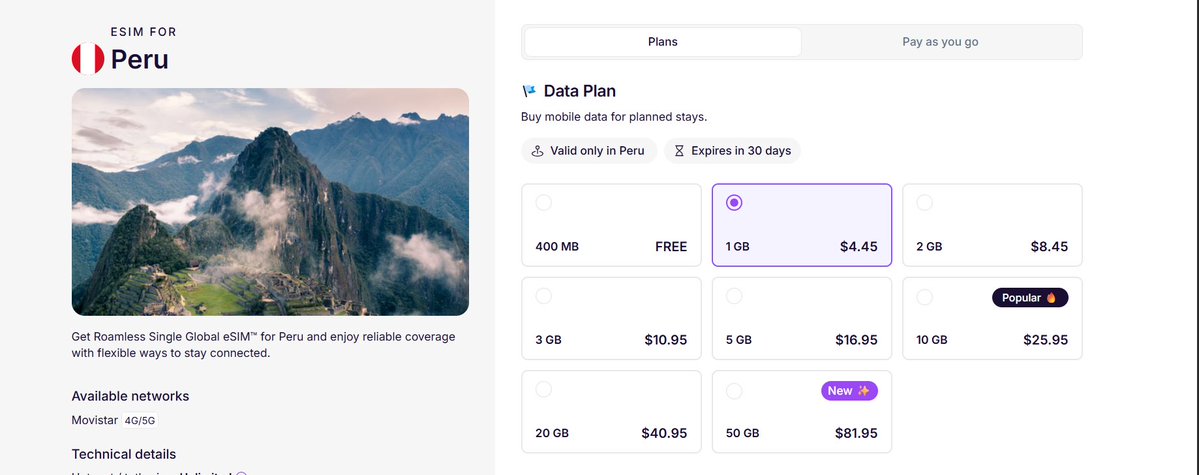
Task: Select the 1 GB plan radio button
Action: coord(734,203)
